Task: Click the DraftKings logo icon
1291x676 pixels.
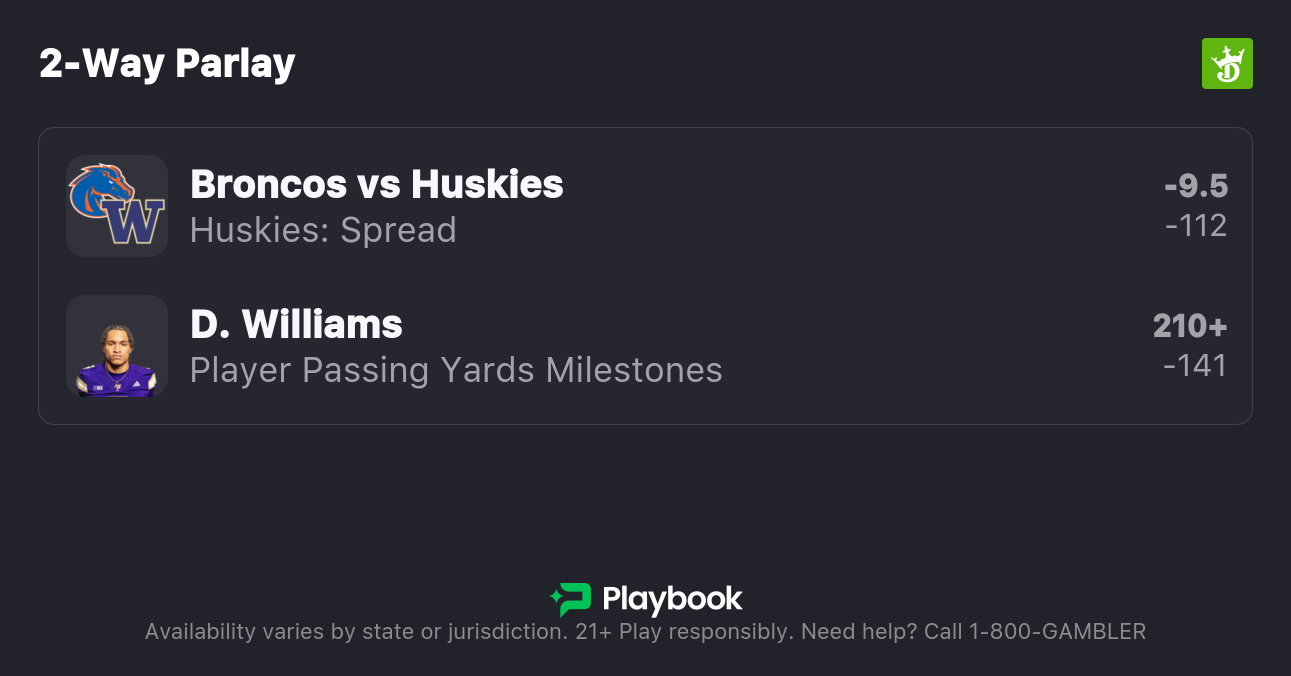Action: coord(1226,64)
